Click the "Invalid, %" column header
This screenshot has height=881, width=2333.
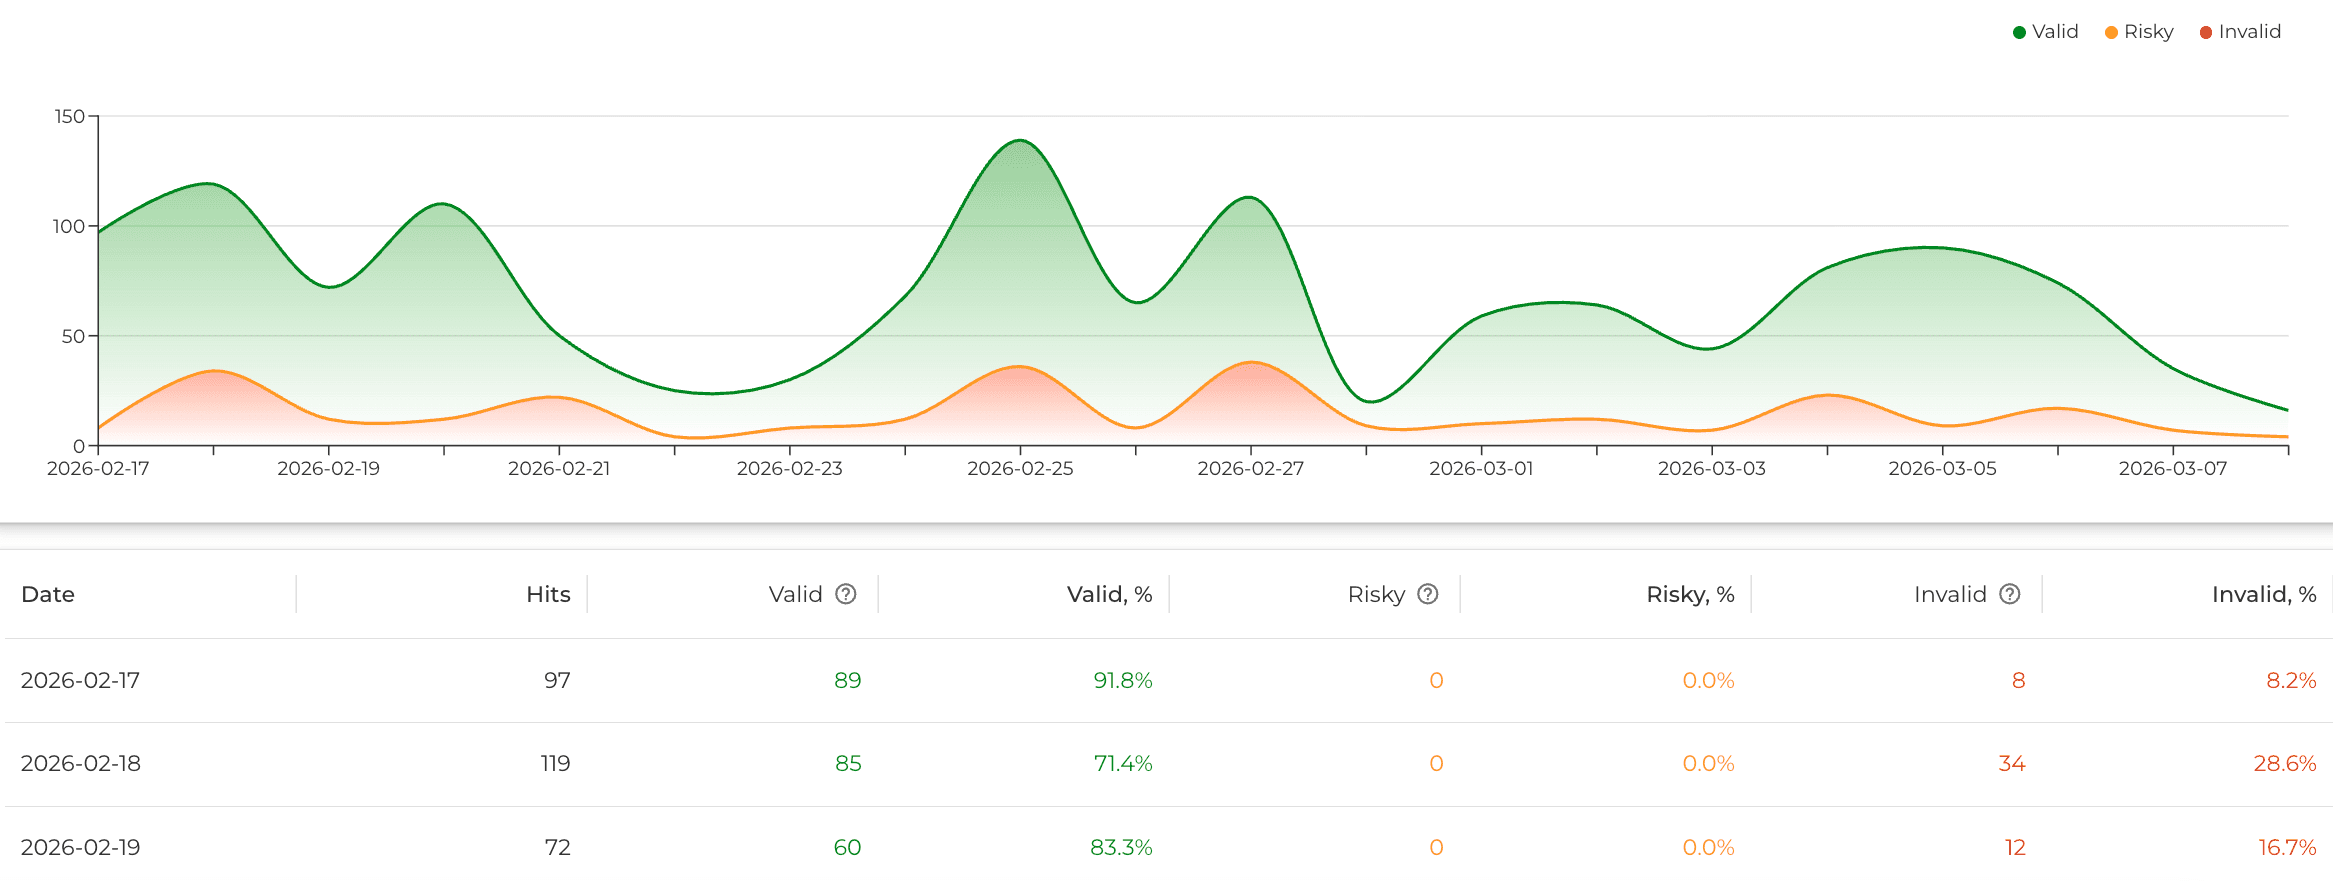click(x=2264, y=594)
